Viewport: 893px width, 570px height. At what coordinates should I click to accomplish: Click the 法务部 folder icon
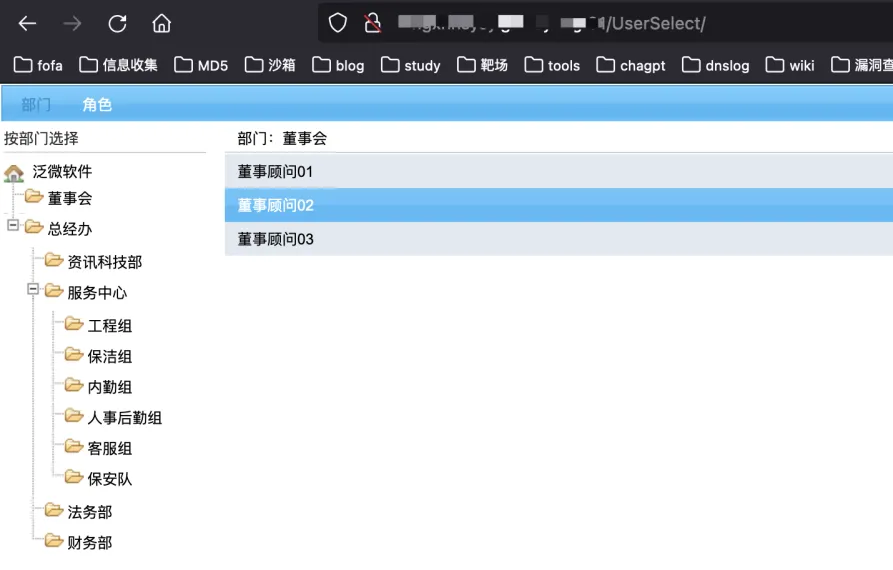pyautogui.click(x=54, y=510)
